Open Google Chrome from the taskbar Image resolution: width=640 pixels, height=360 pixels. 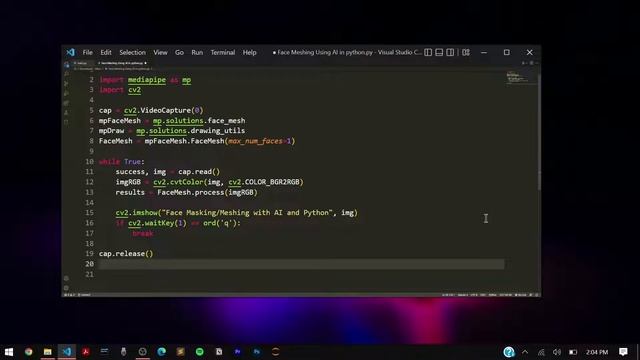[x=28, y=351]
